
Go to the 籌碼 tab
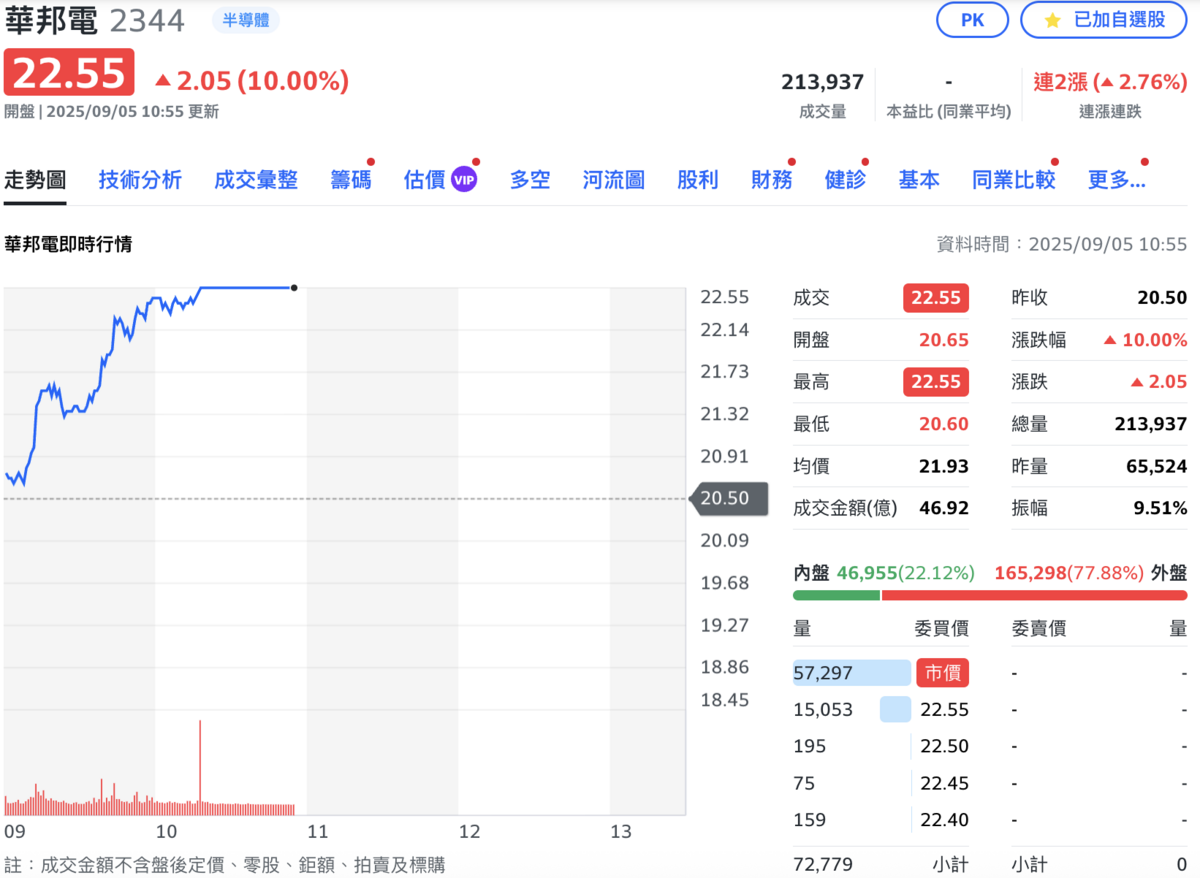click(351, 180)
